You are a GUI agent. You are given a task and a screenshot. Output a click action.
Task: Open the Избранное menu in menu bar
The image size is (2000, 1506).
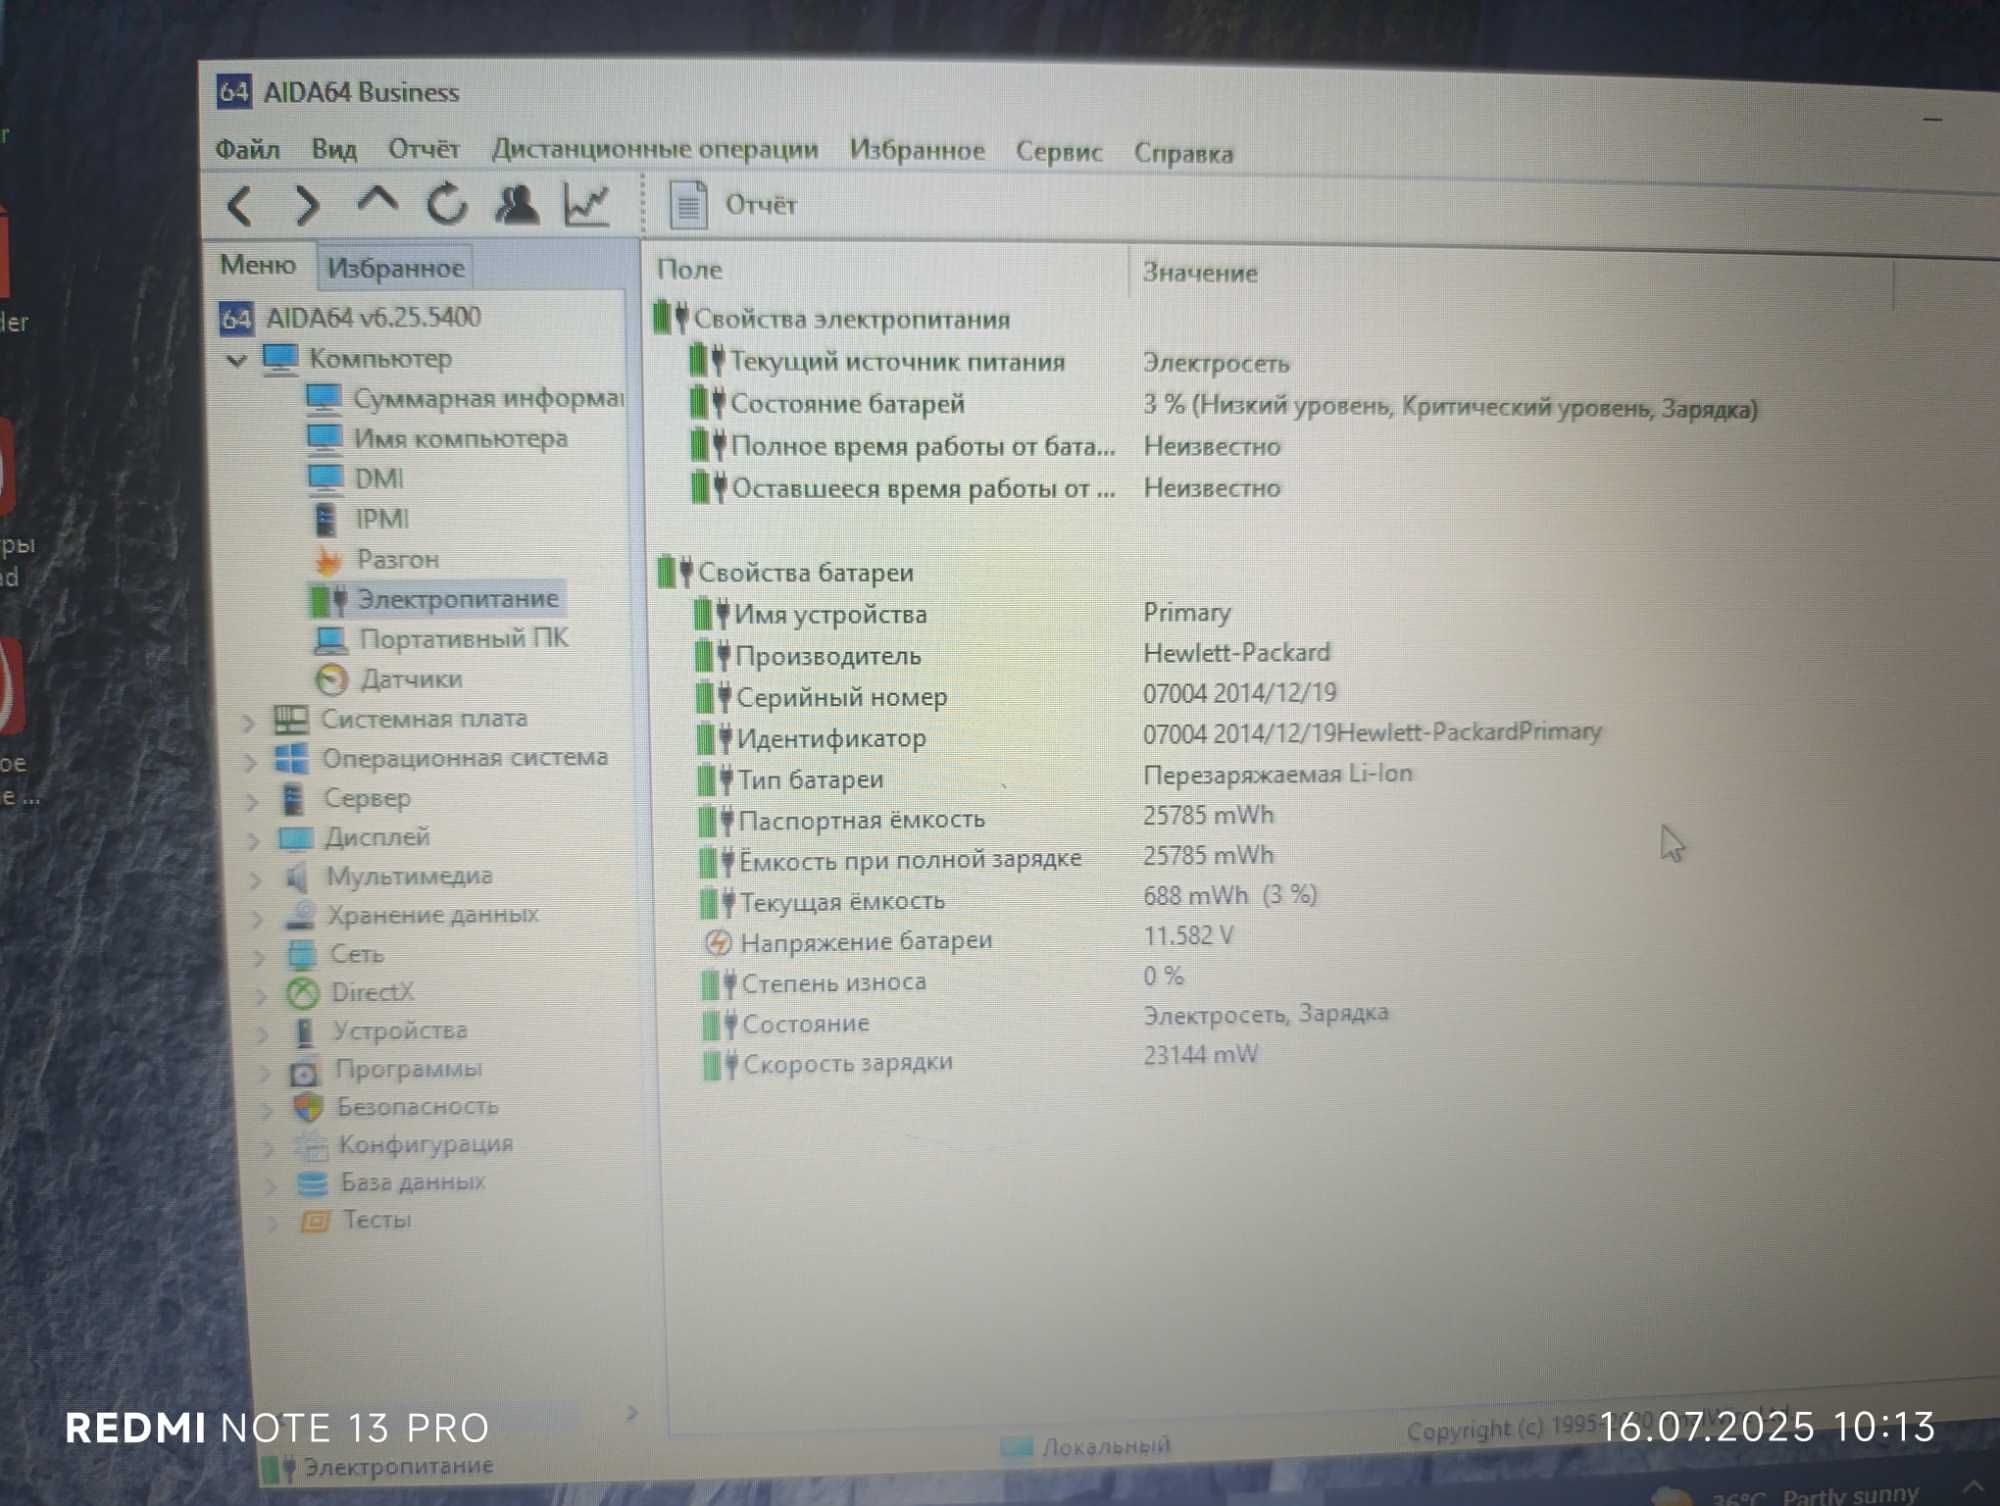pos(917,151)
